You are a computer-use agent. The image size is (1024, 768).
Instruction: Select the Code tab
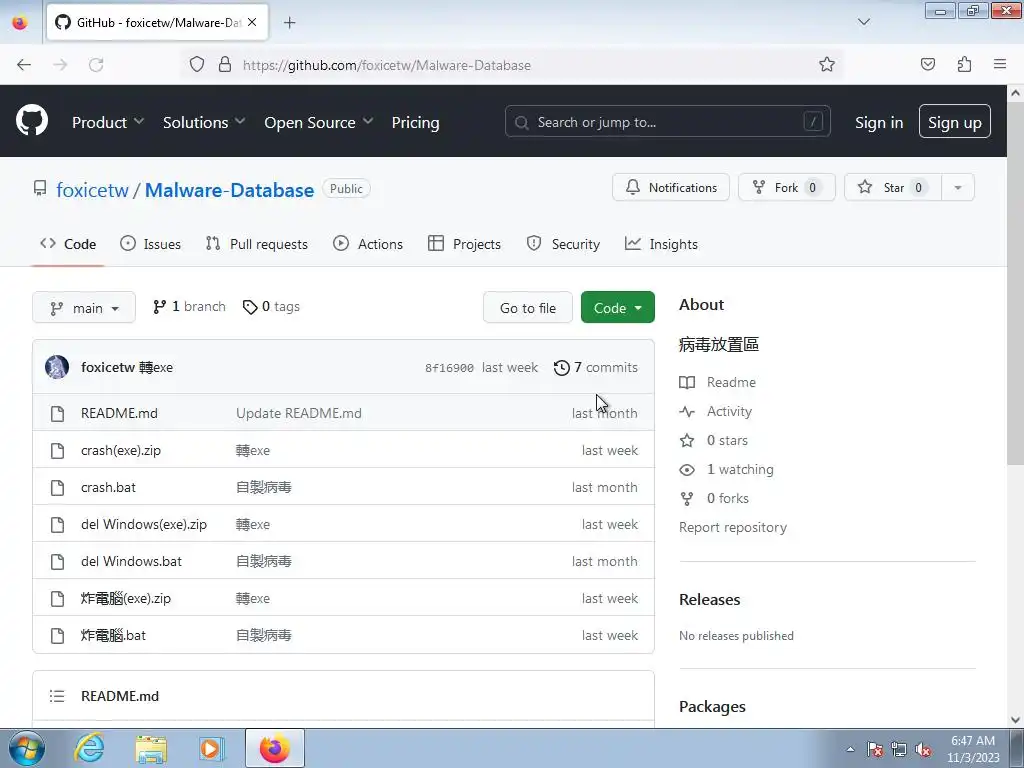(x=68, y=244)
